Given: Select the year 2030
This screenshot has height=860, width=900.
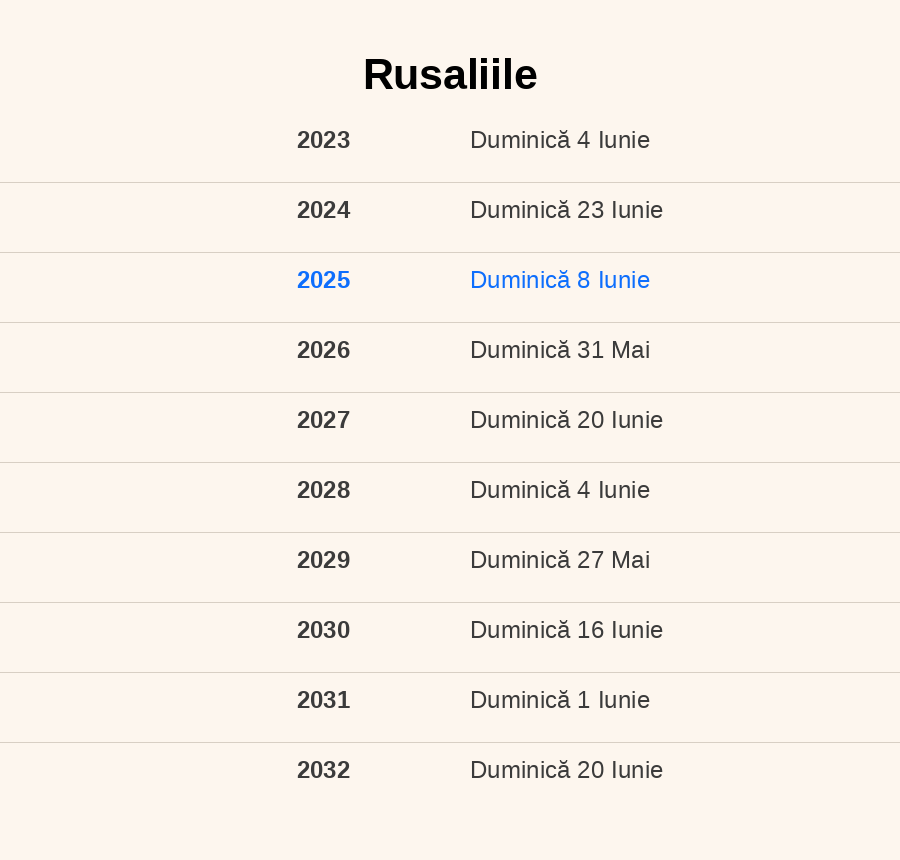Looking at the screenshot, I should pyautogui.click(x=323, y=630).
